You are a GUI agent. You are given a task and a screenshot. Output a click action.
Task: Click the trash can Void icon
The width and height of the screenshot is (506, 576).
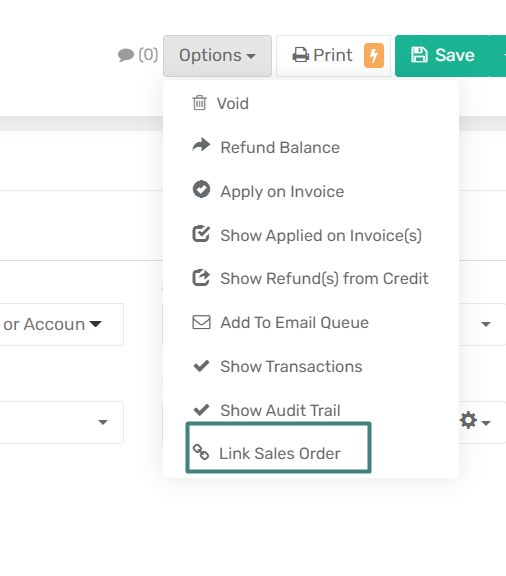click(200, 103)
